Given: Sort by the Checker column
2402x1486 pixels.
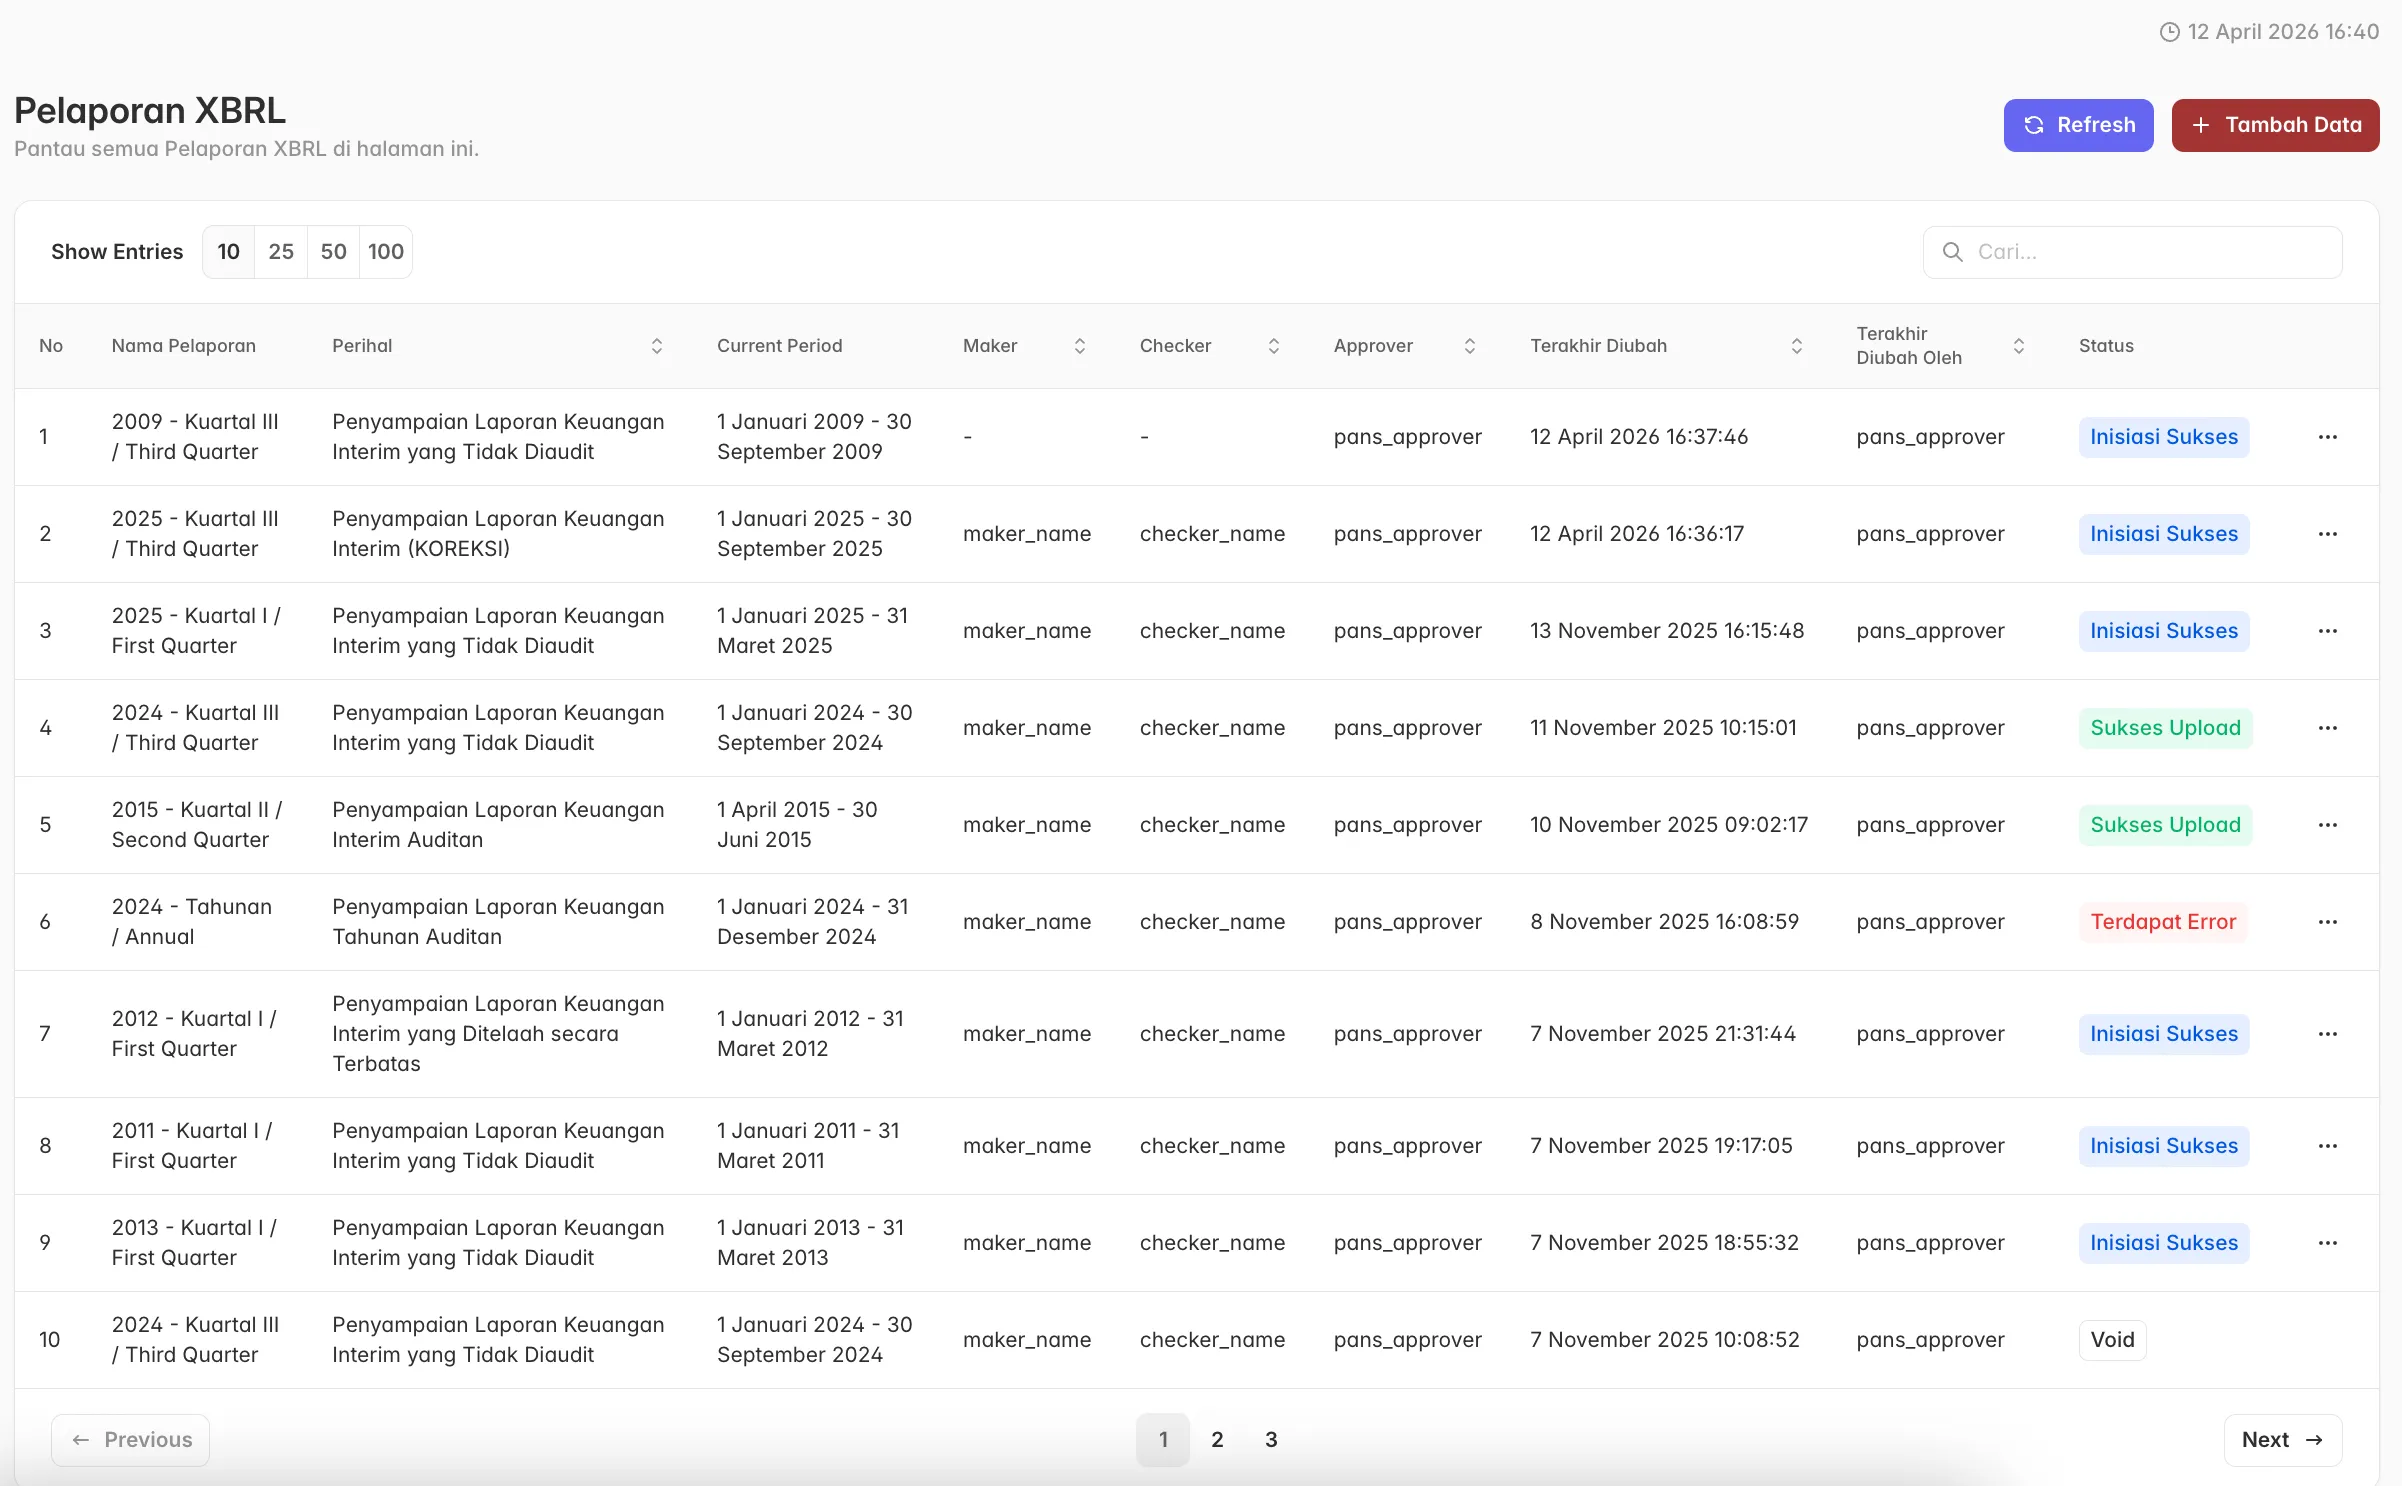Looking at the screenshot, I should (1273, 346).
